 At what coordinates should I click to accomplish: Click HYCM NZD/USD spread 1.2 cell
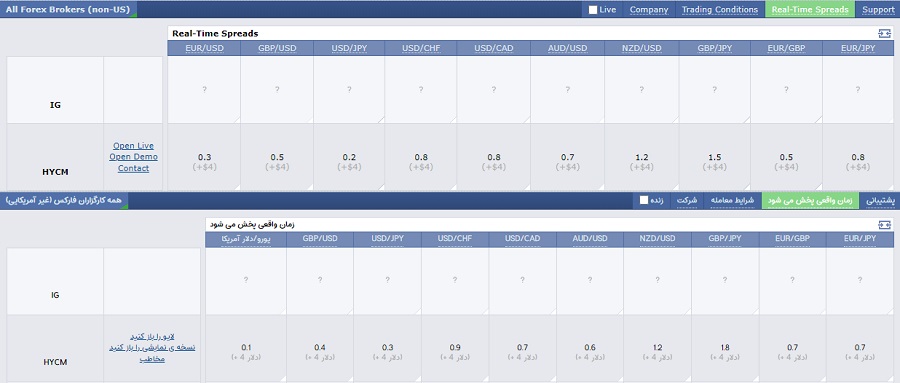click(x=642, y=157)
